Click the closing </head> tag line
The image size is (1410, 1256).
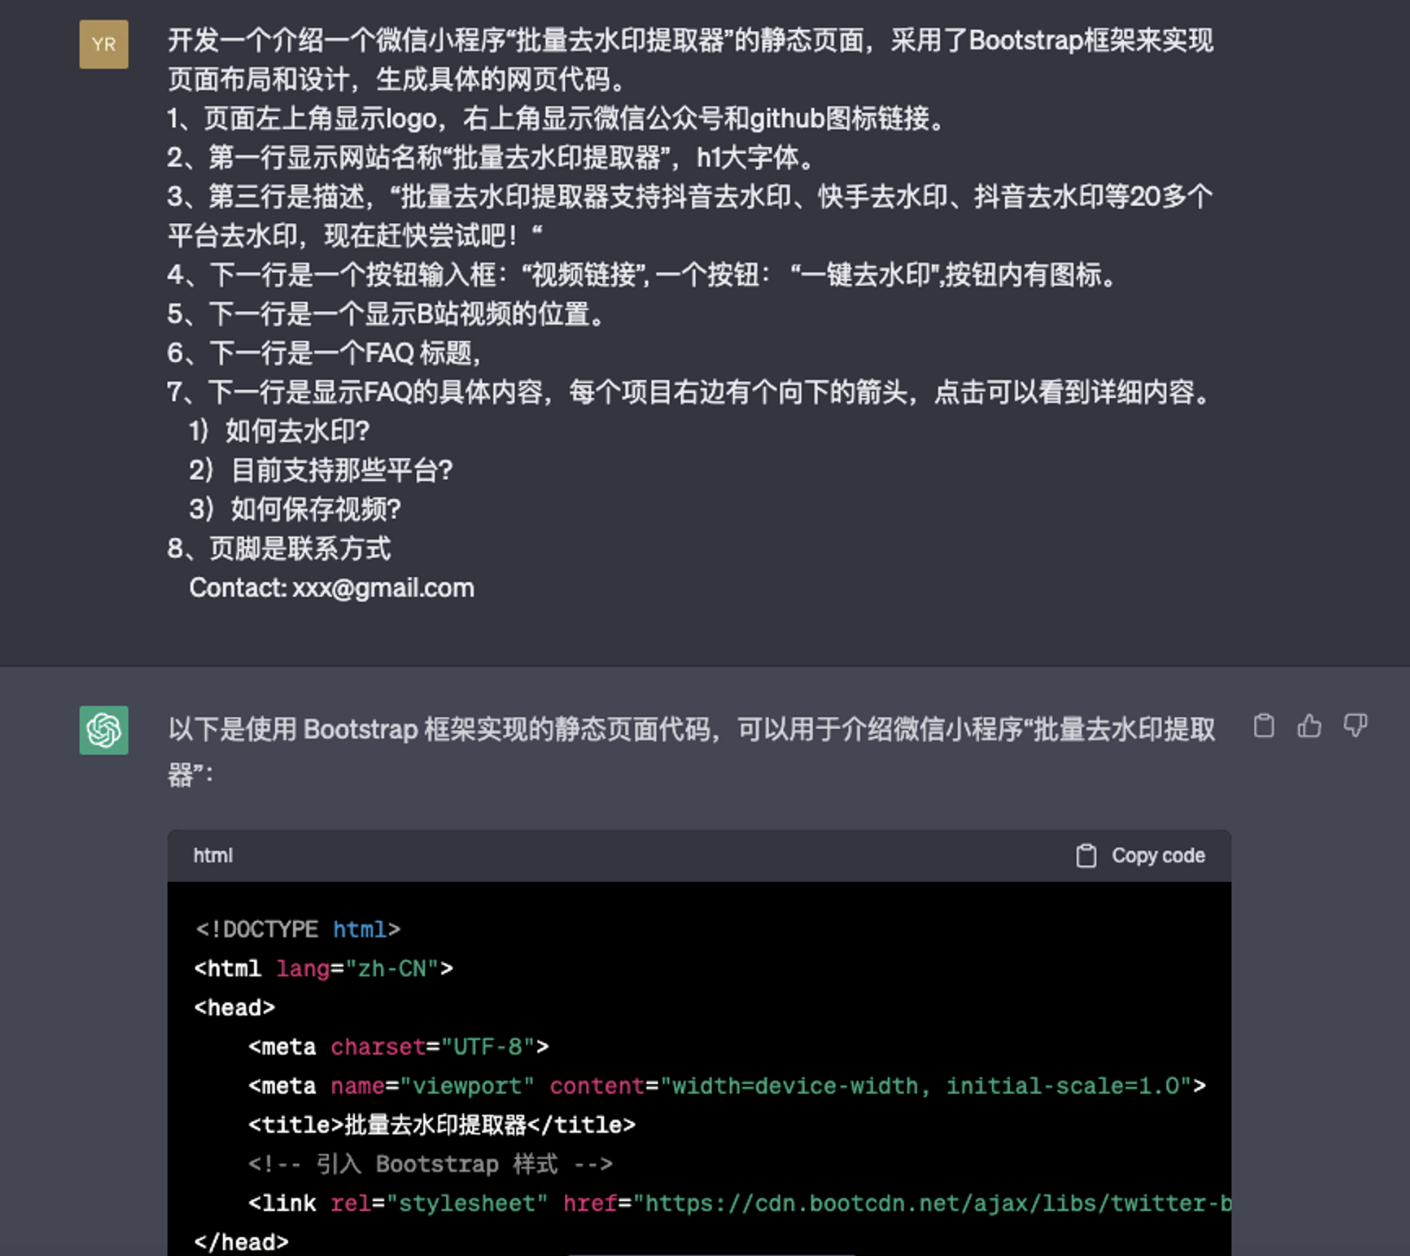click(x=241, y=1242)
